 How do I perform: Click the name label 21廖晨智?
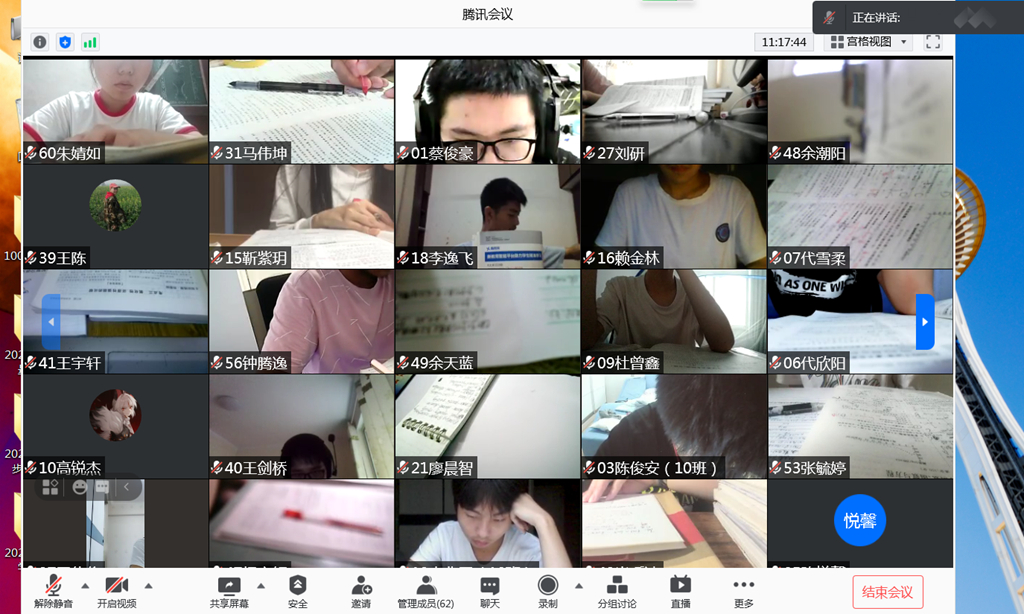442,468
